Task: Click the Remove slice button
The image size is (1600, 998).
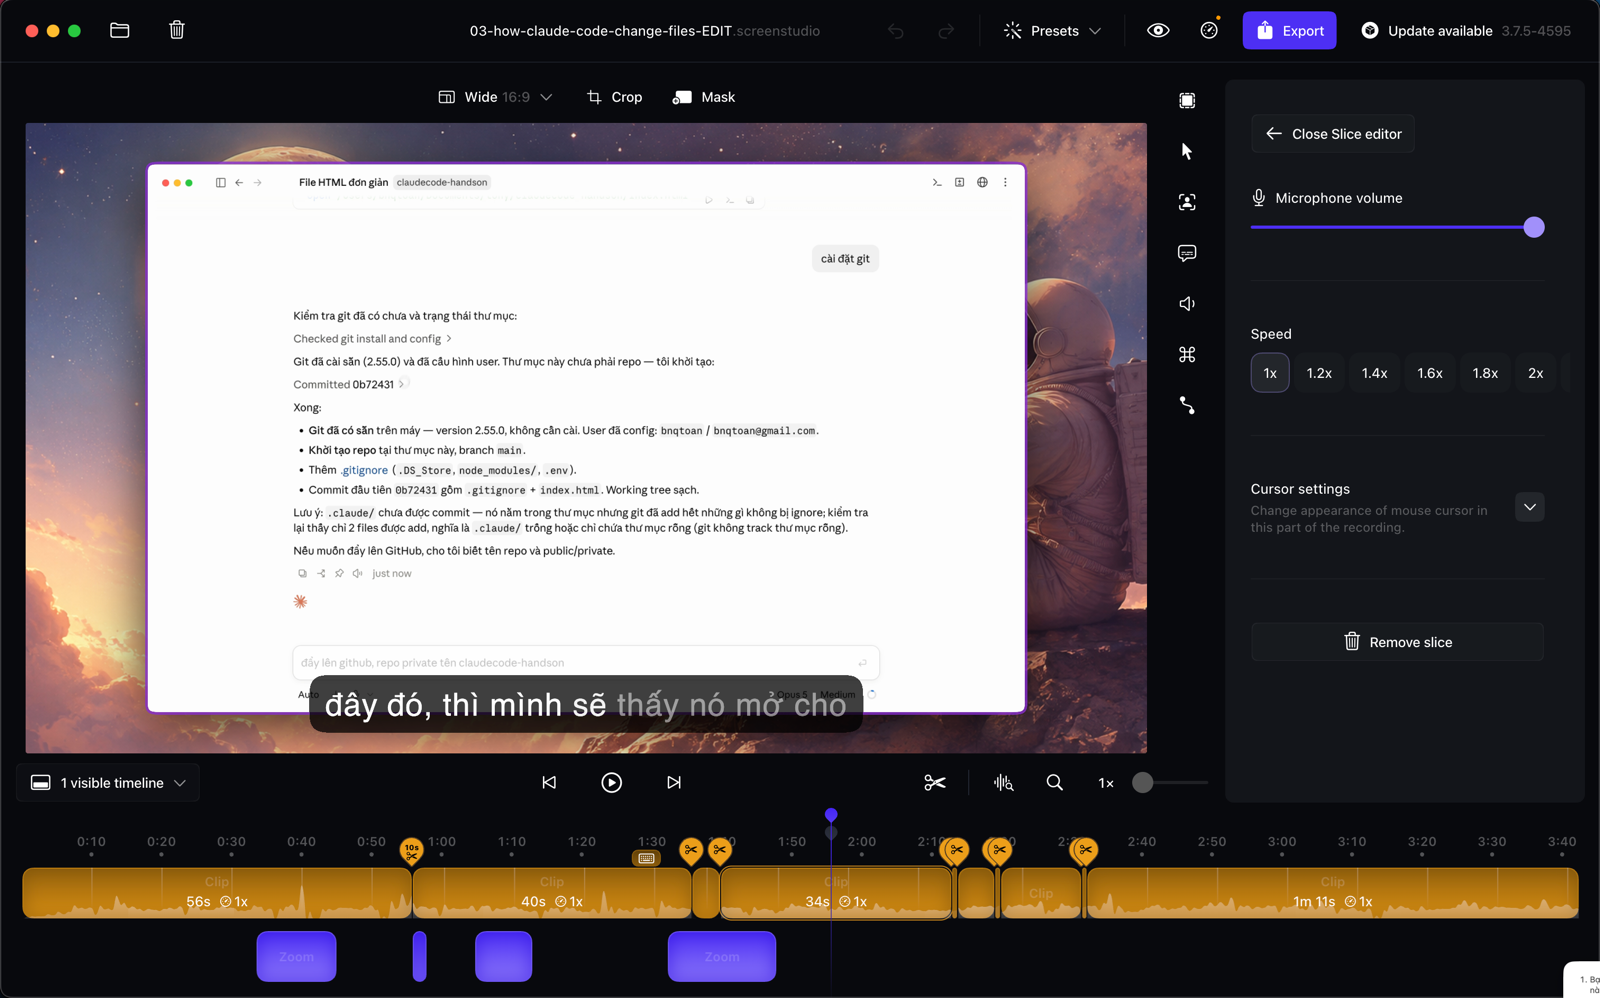Action: 1397,642
